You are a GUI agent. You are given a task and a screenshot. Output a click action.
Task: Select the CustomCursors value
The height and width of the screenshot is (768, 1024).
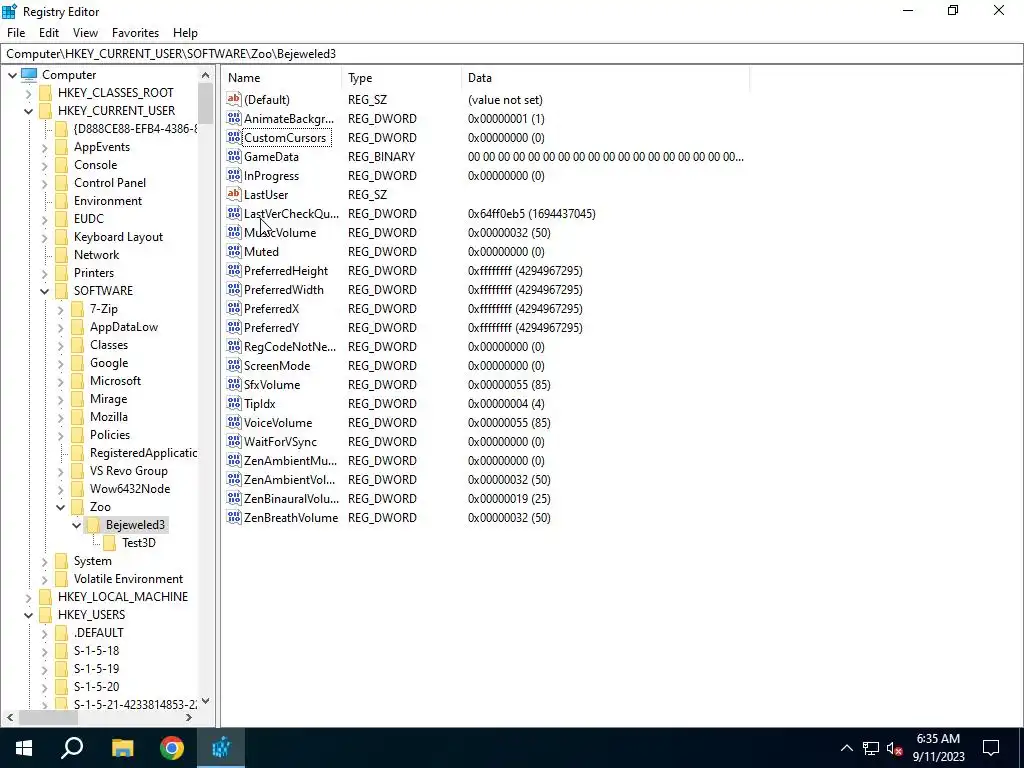pos(284,137)
